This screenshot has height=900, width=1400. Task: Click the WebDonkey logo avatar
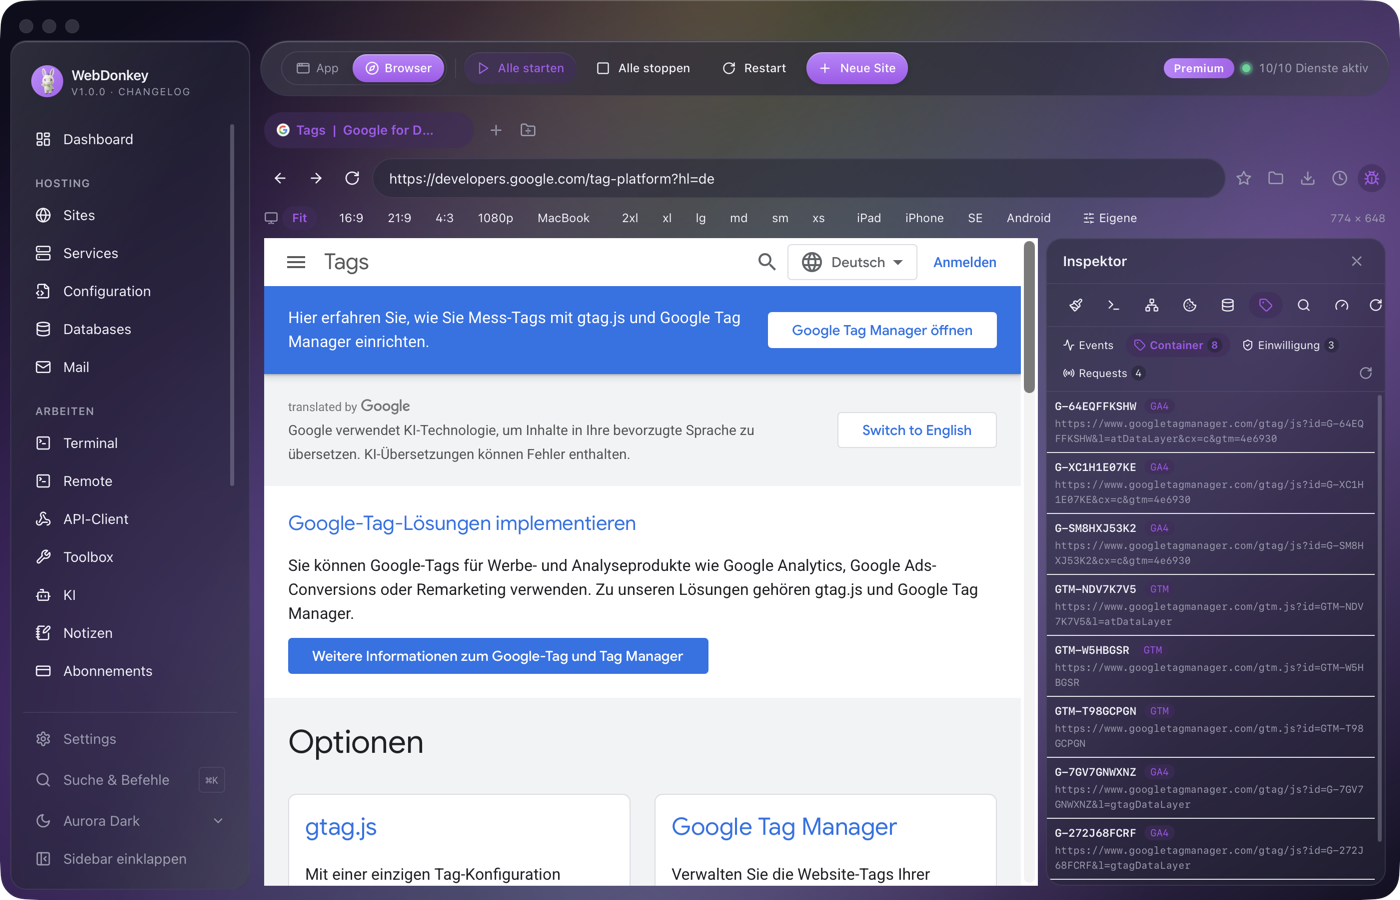47,81
